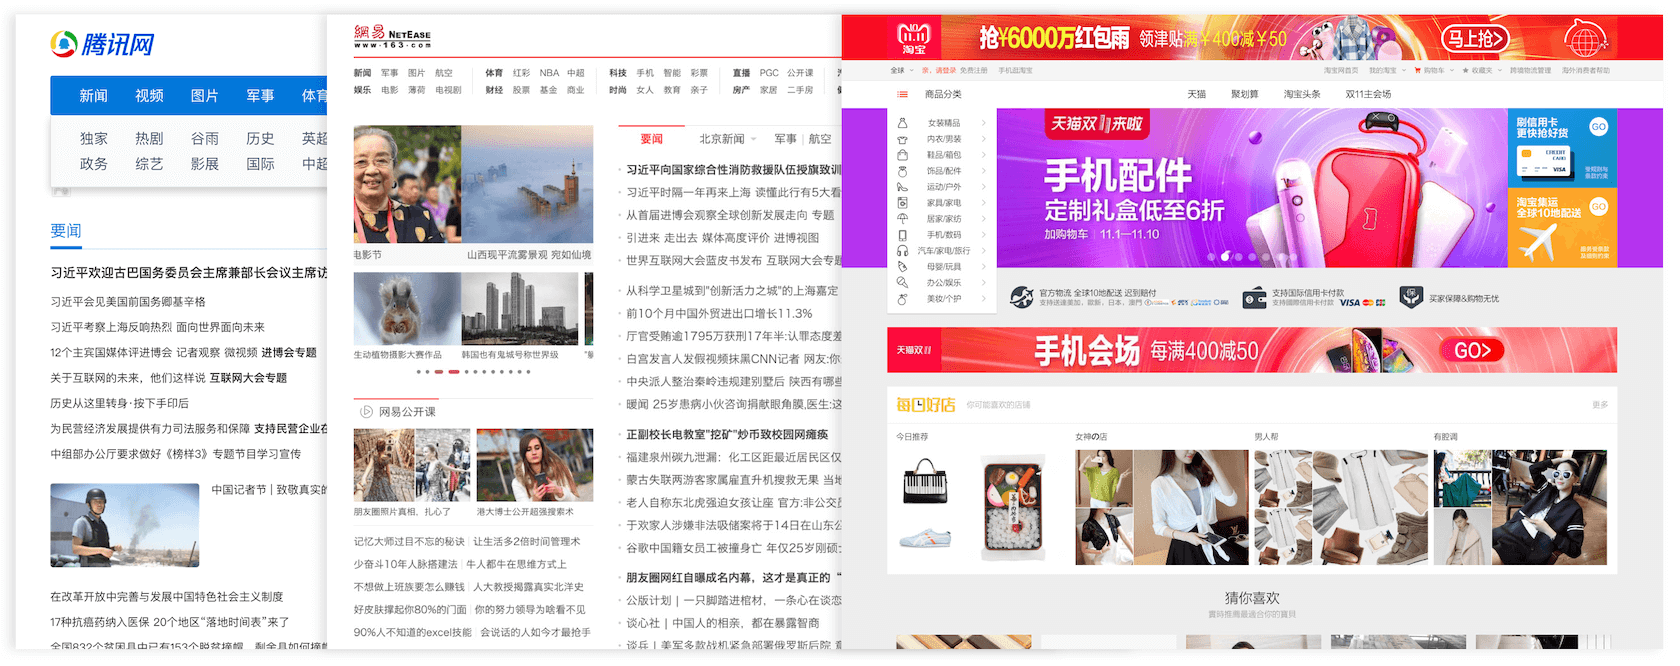Click the Tencent 腾讯网 logo
The image size is (1680, 666).
102,44
